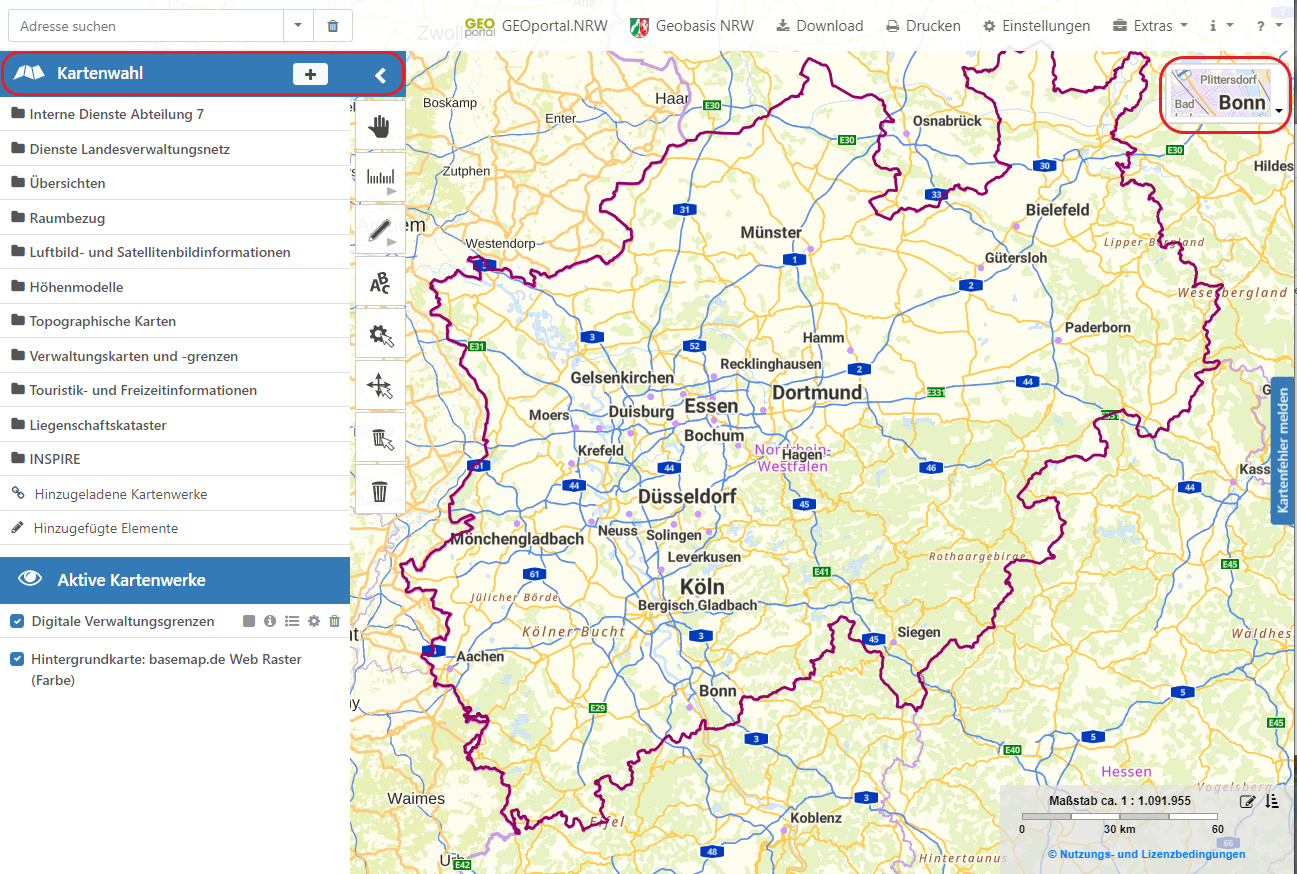Image resolution: width=1297 pixels, height=874 pixels.
Task: Uncheck the Digitale Verwaltungsgrenzen layer checkbox
Action: pos(17,621)
